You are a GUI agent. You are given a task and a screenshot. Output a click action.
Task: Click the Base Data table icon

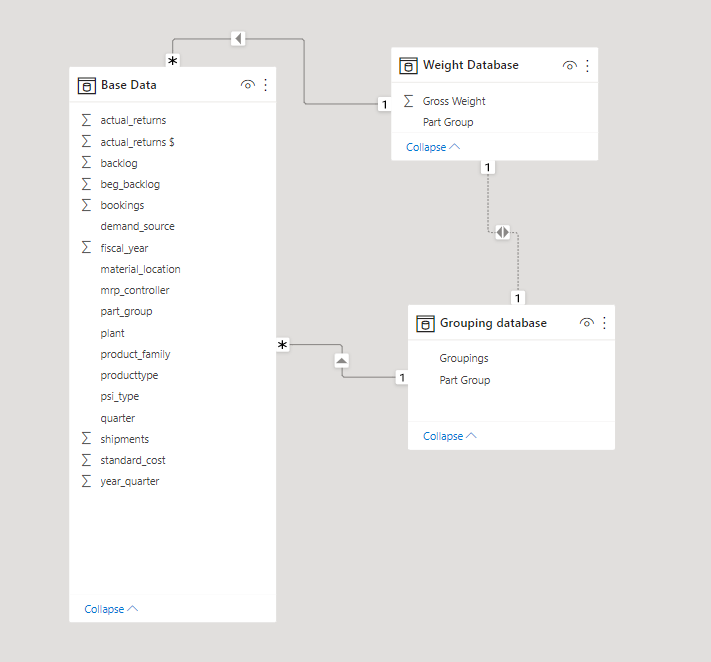87,85
